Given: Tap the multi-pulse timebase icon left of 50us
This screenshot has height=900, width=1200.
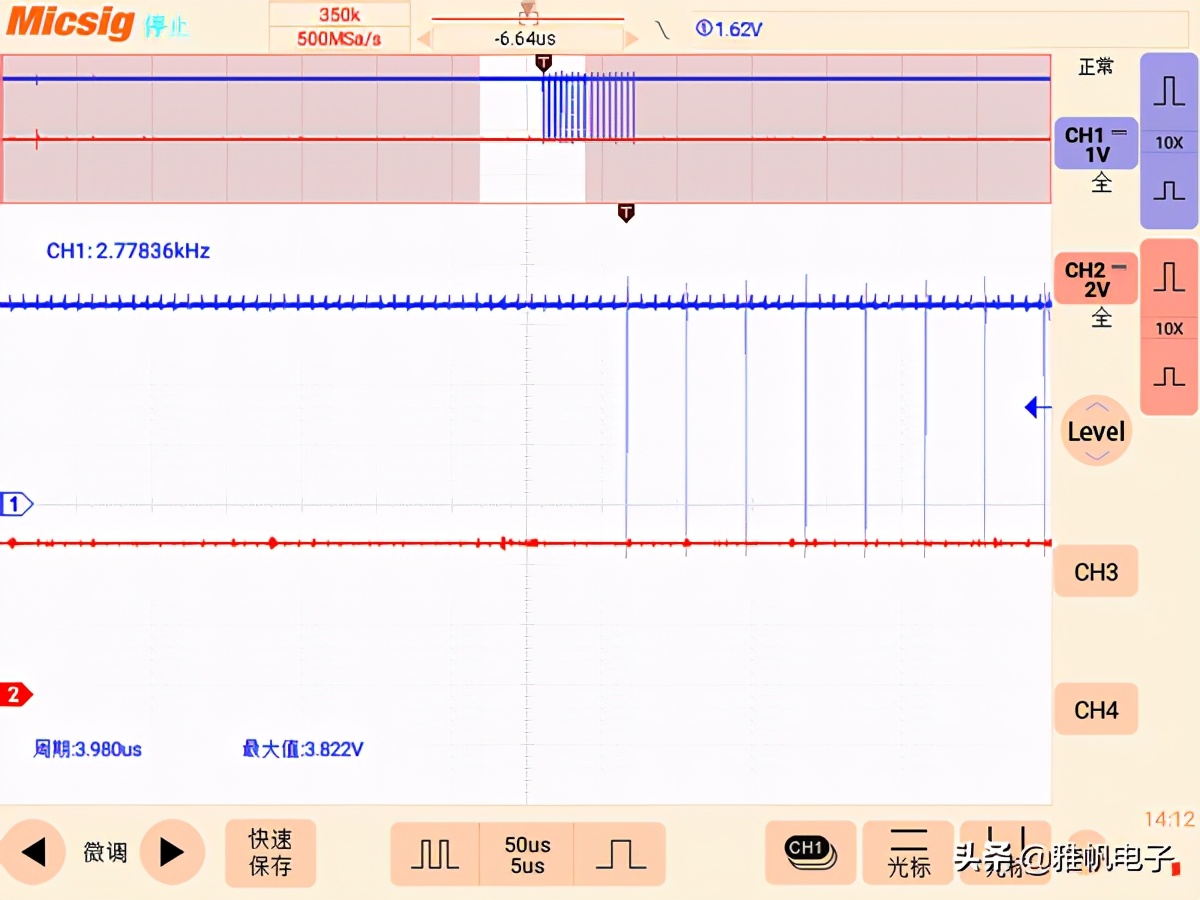Looking at the screenshot, I should click(435, 854).
